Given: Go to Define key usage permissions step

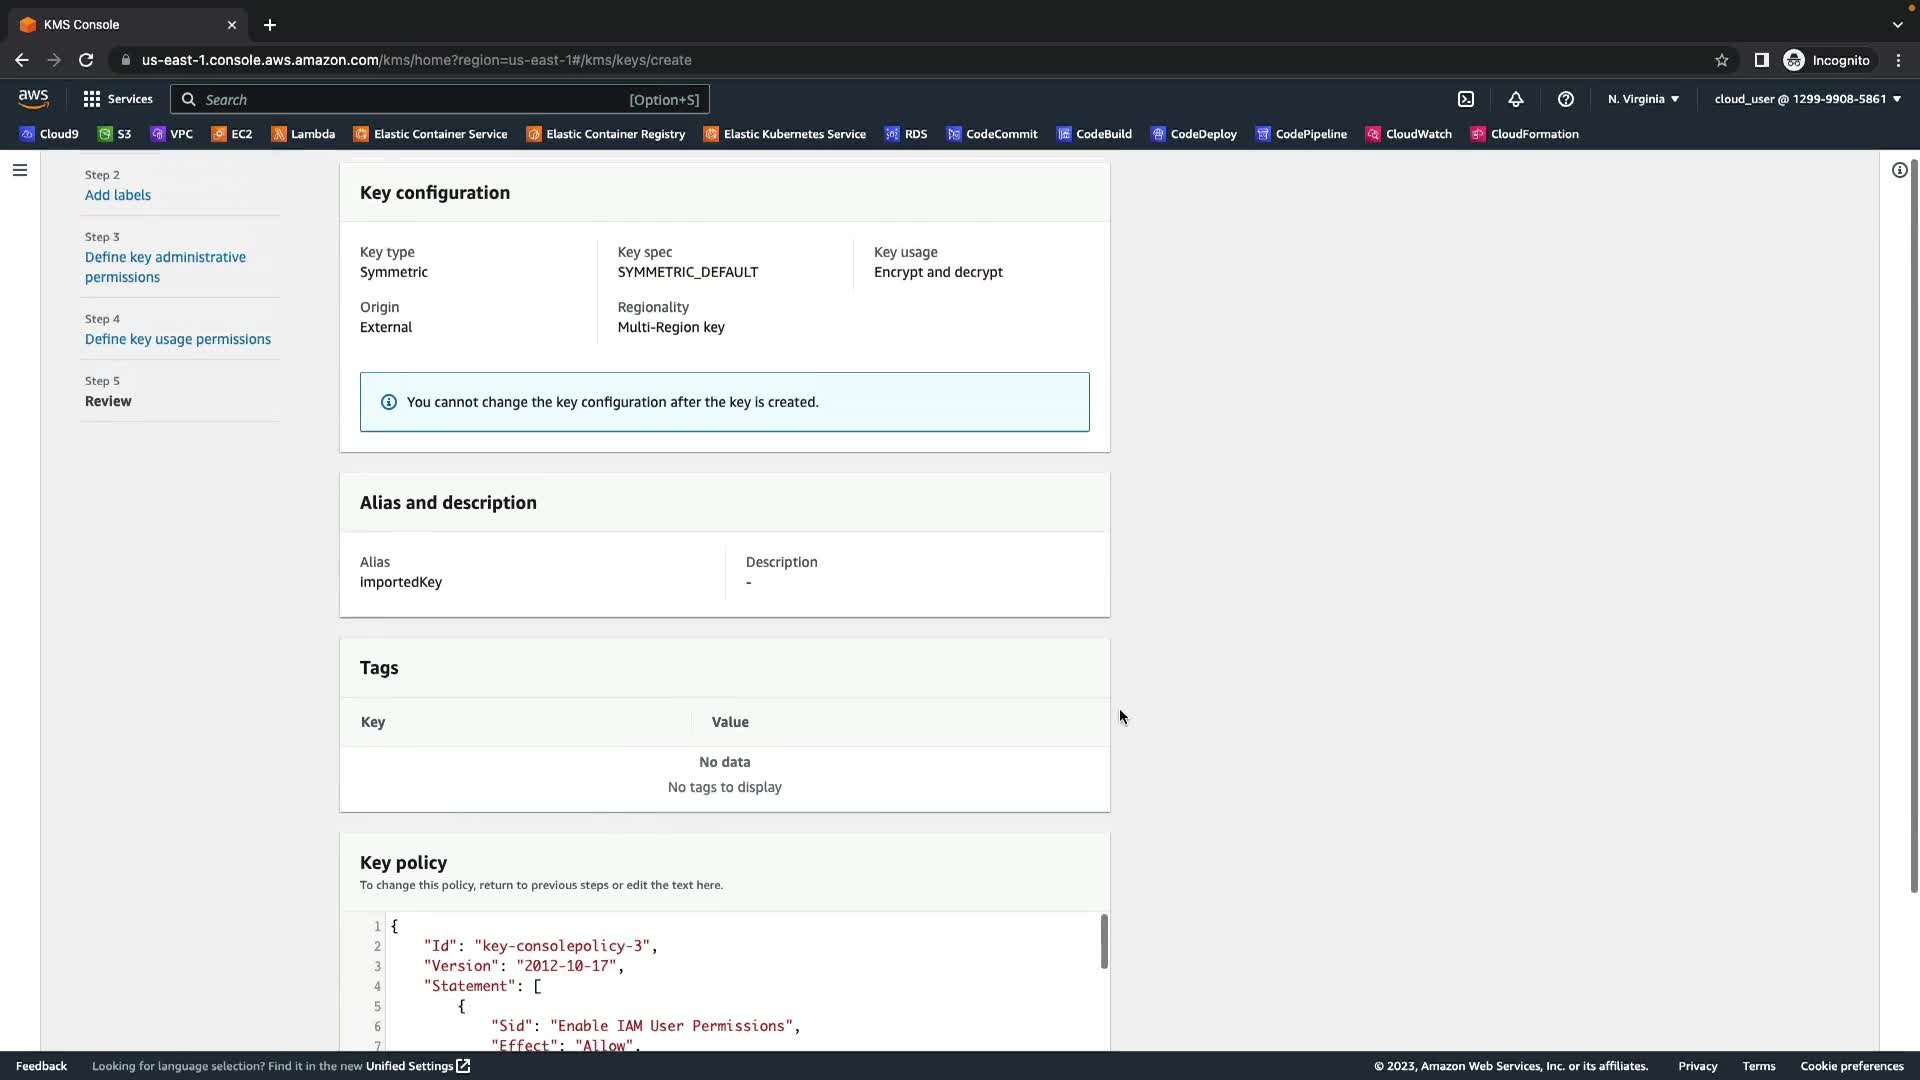Looking at the screenshot, I should [x=178, y=339].
